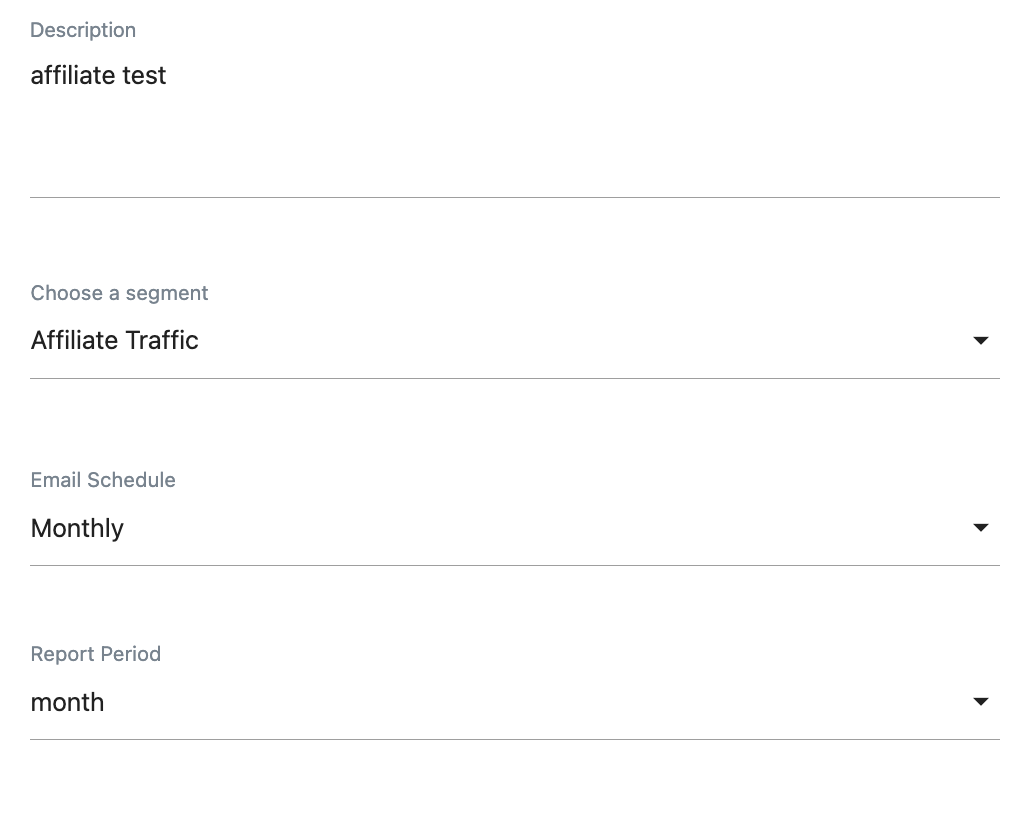This screenshot has height=820, width=1030.
Task: Select the 'Affiliate Traffic' segment value
Action: click(114, 341)
